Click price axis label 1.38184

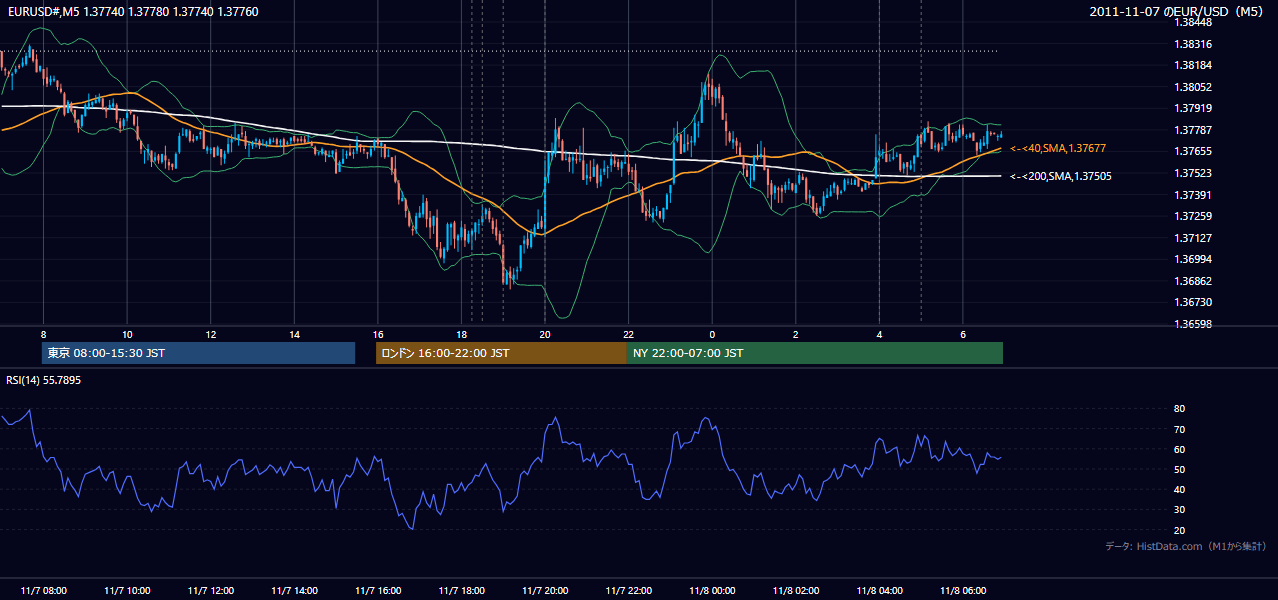pos(1193,65)
